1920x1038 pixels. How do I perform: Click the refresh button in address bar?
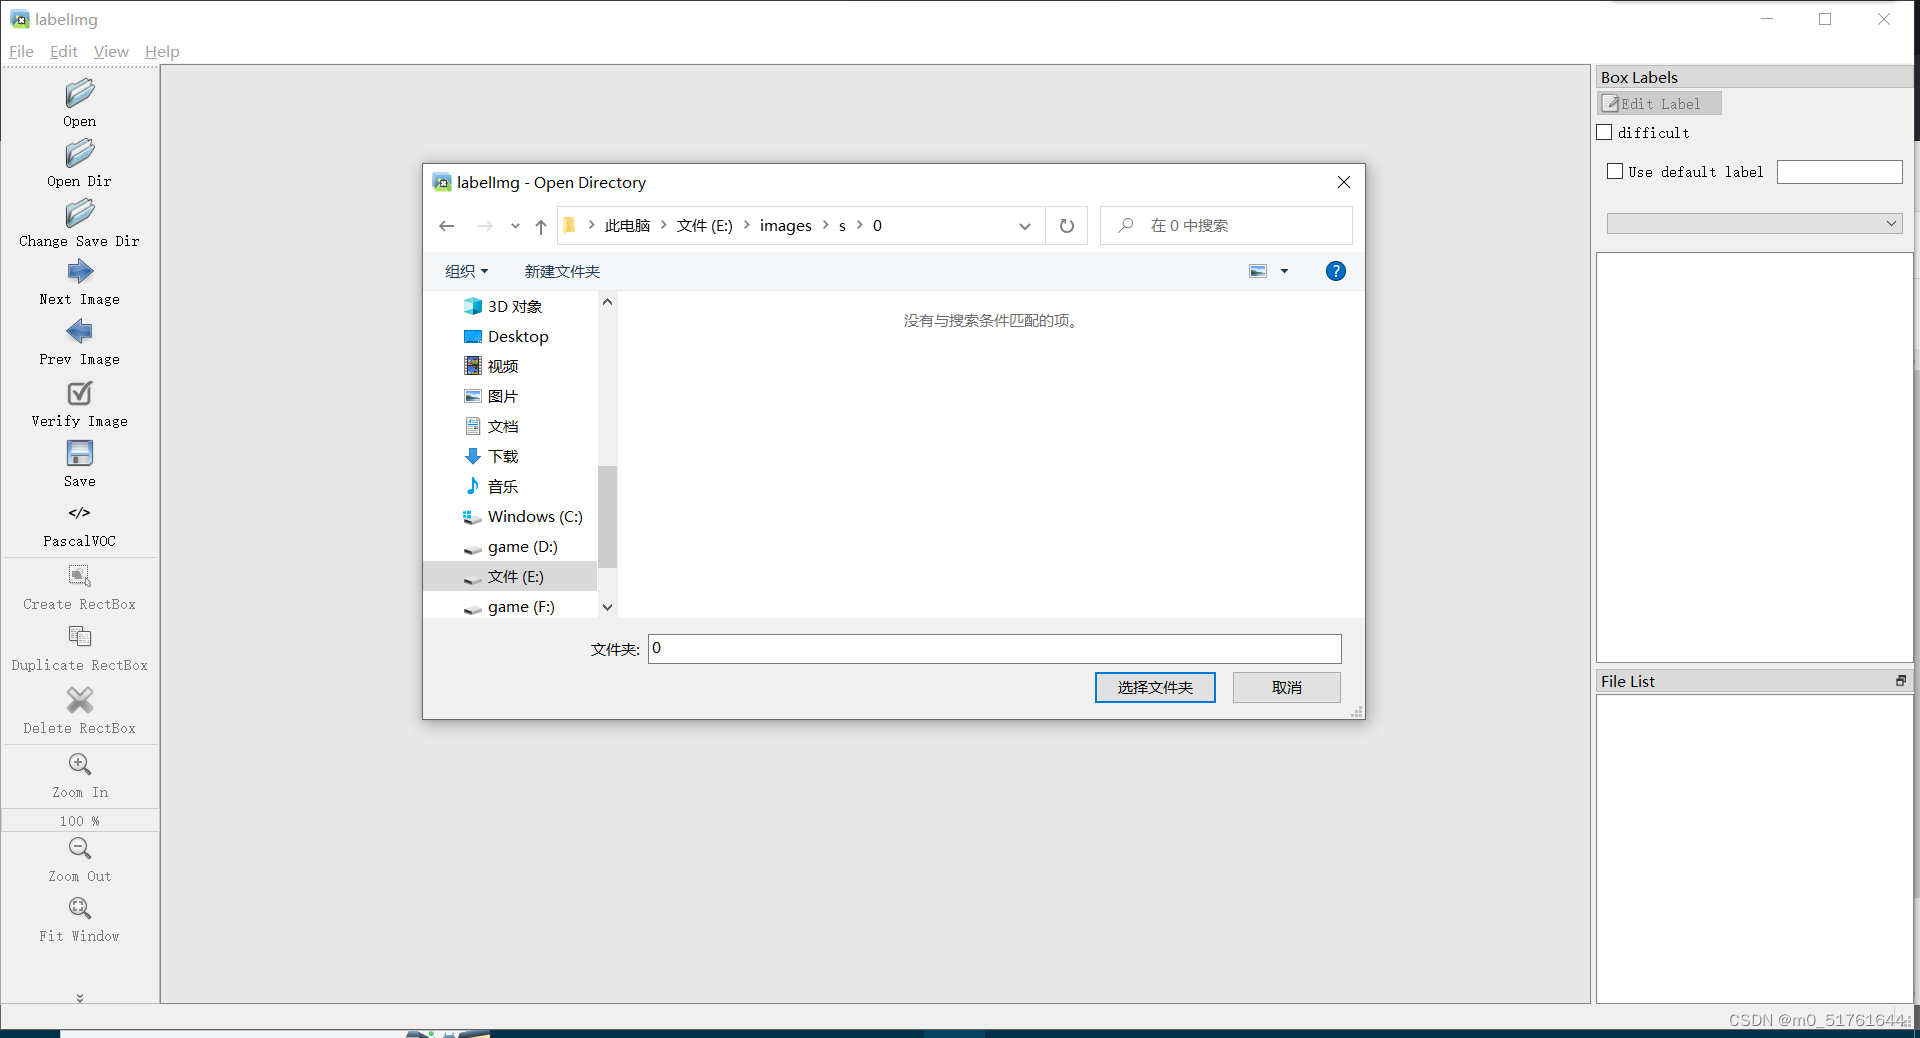[x=1067, y=226]
